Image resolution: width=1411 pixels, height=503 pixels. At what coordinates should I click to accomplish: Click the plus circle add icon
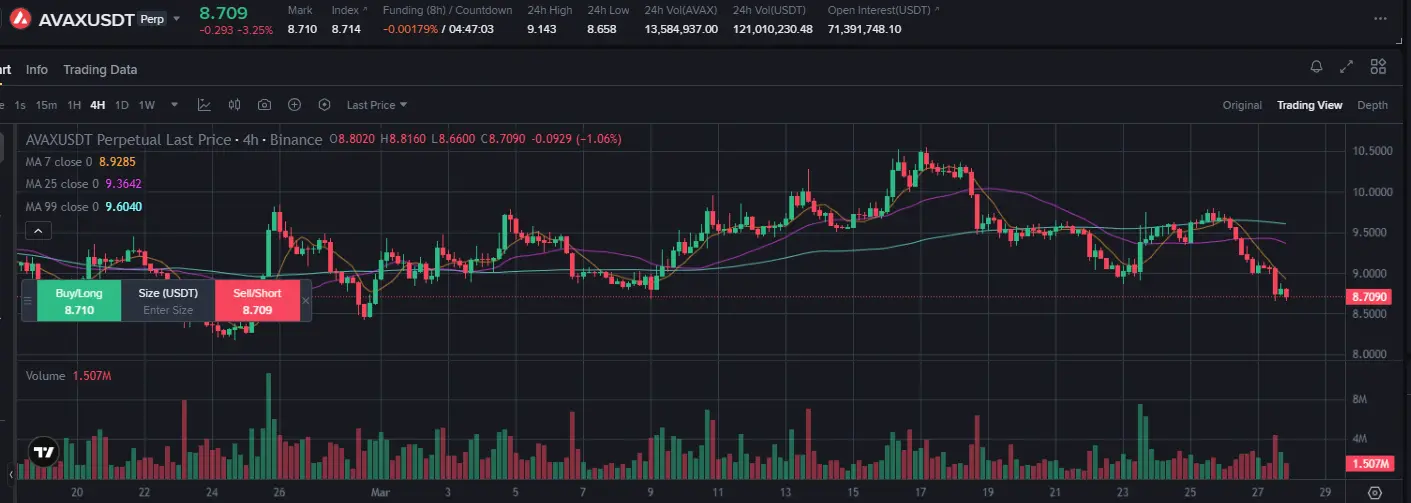(x=294, y=104)
